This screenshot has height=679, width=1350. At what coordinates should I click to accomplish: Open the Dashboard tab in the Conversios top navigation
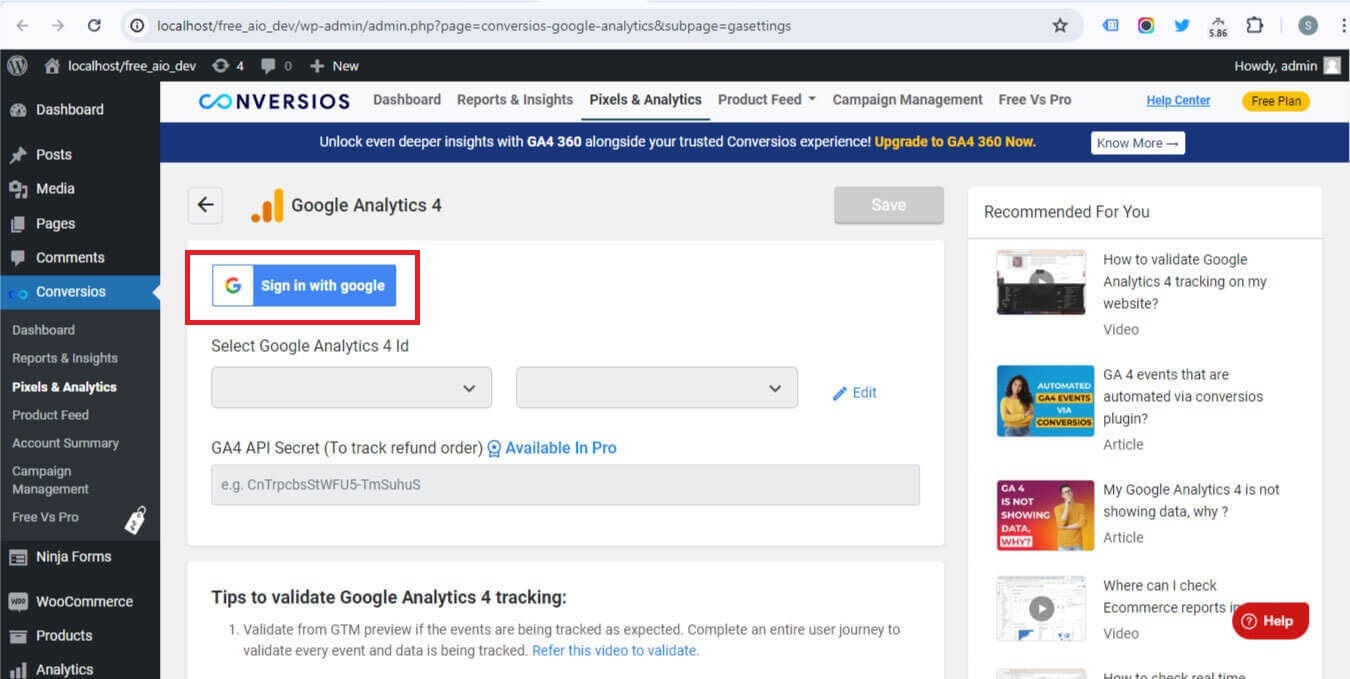407,100
